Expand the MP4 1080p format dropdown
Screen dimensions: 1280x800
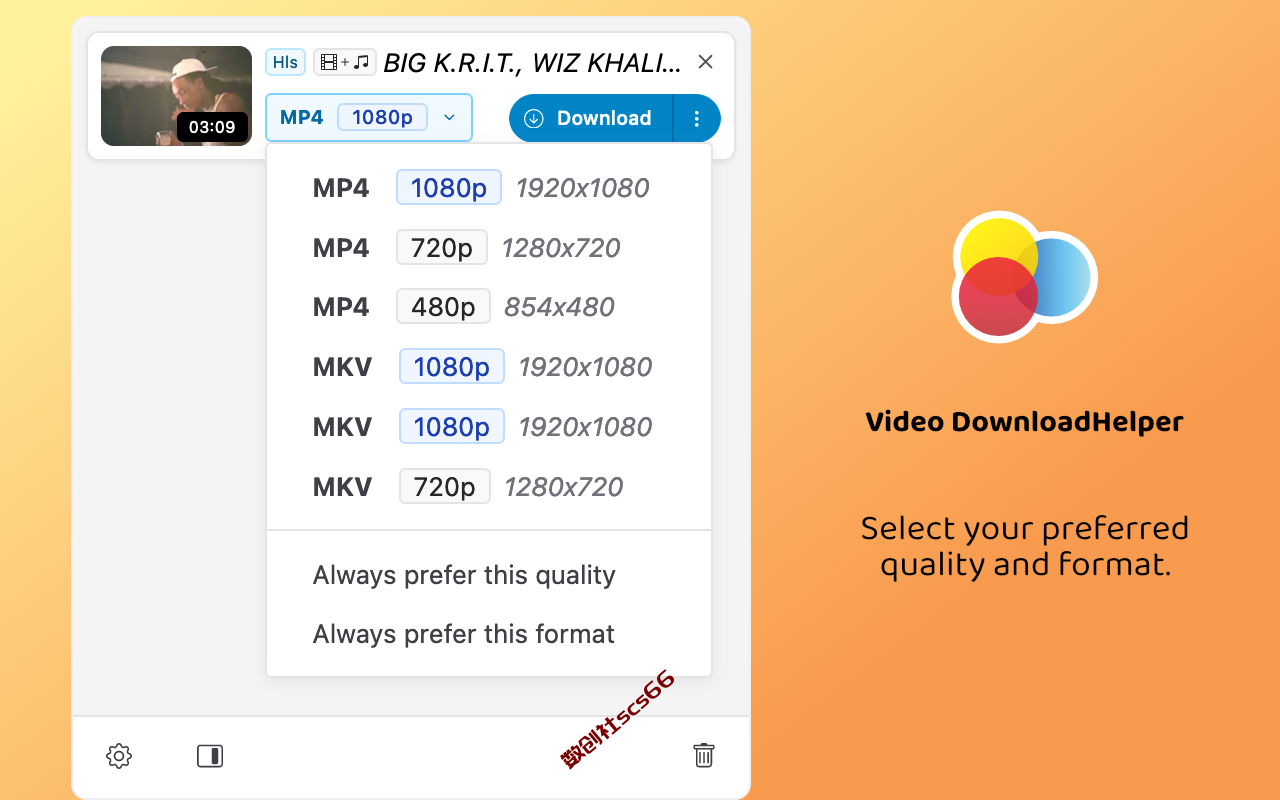[x=369, y=118]
